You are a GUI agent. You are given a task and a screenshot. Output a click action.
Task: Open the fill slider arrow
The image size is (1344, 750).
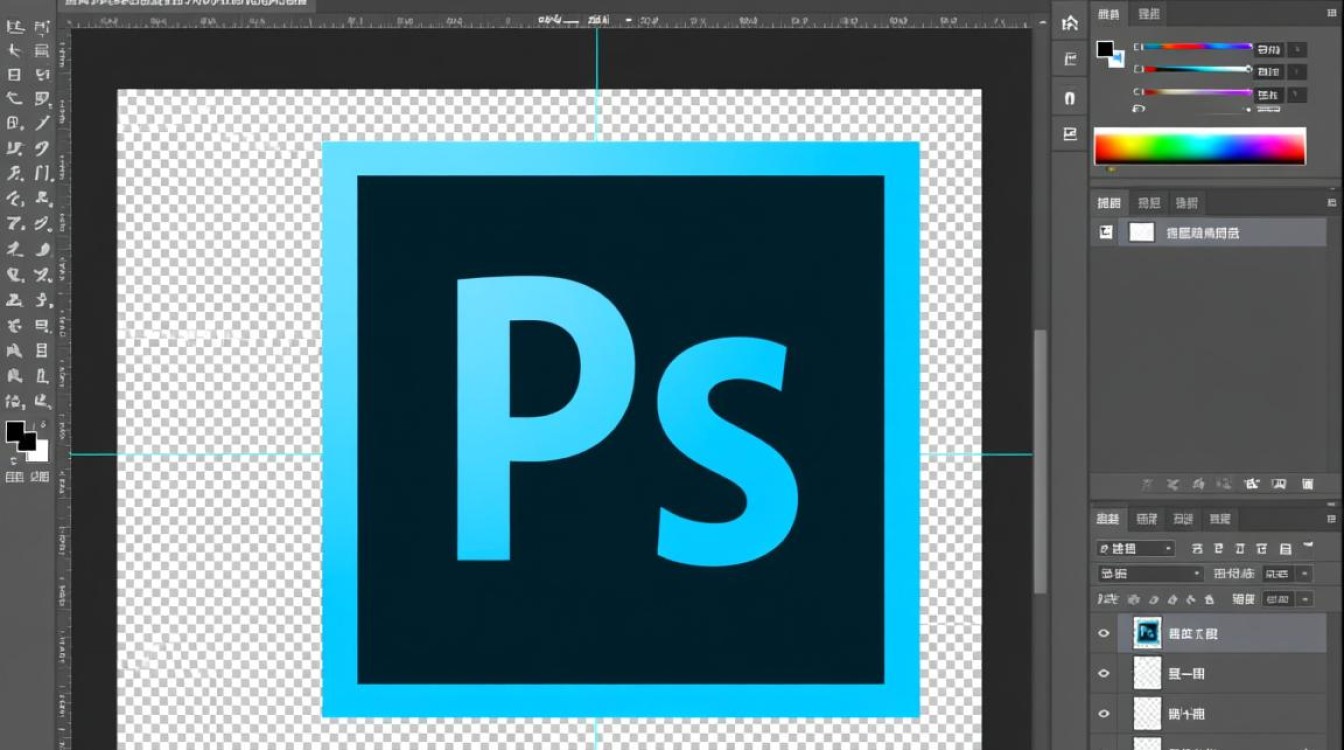click(1303, 599)
